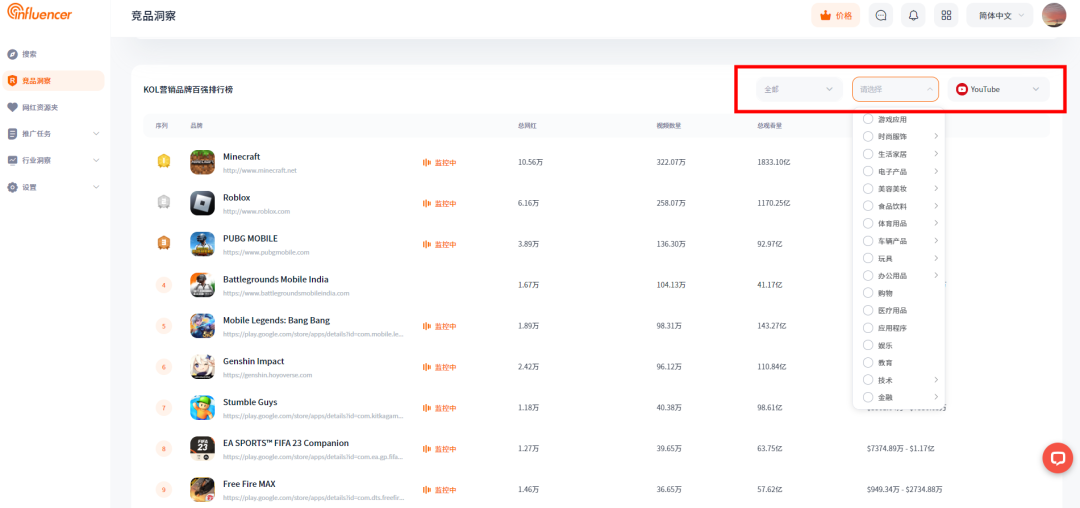Screen dimensions: 1080x508
Task: Click the Stumble Guys app icon
Action: click(202, 408)
